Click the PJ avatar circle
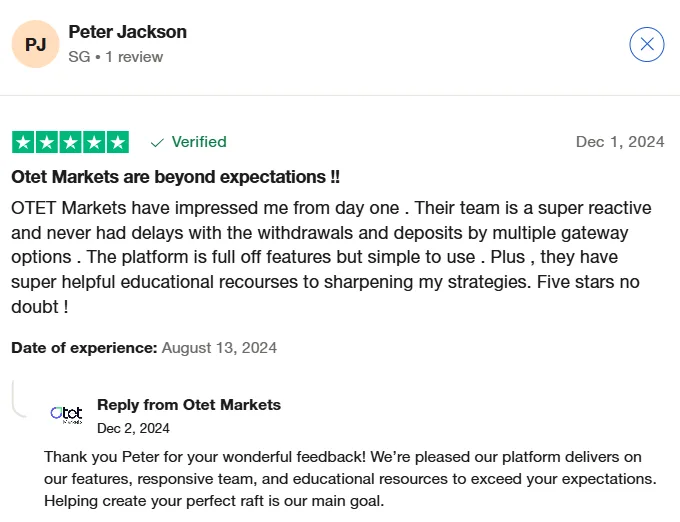Screen dimensions: 680x522 point(35,44)
